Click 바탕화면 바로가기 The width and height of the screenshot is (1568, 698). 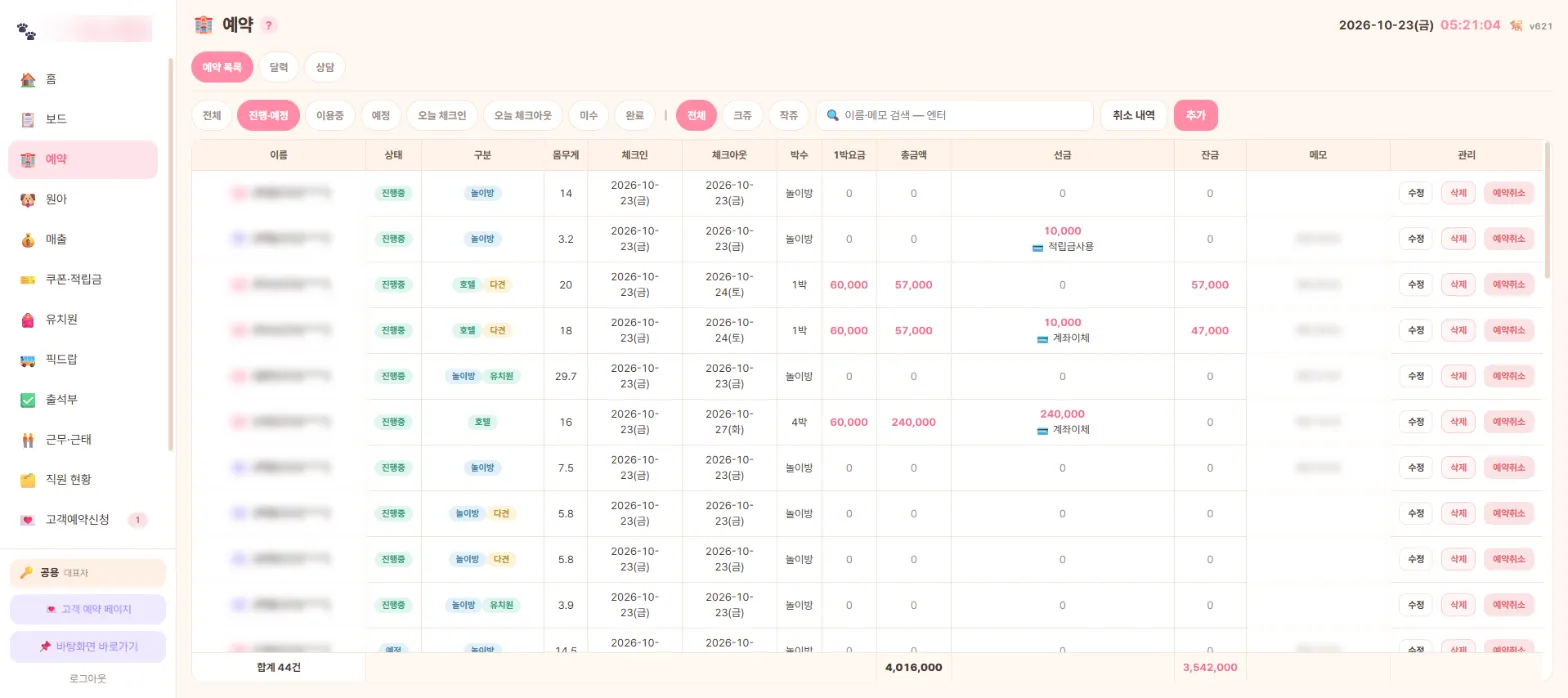tap(87, 647)
